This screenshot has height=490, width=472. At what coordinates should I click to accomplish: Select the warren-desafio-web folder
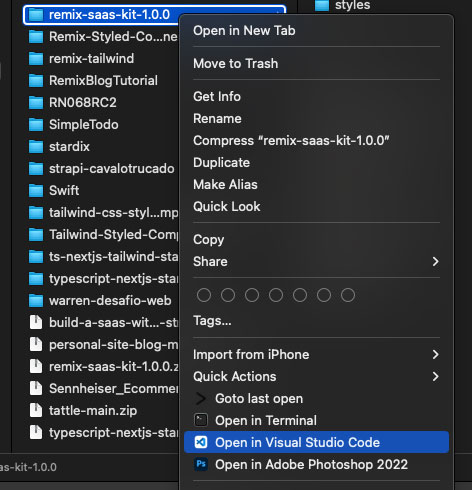[x=100, y=301]
